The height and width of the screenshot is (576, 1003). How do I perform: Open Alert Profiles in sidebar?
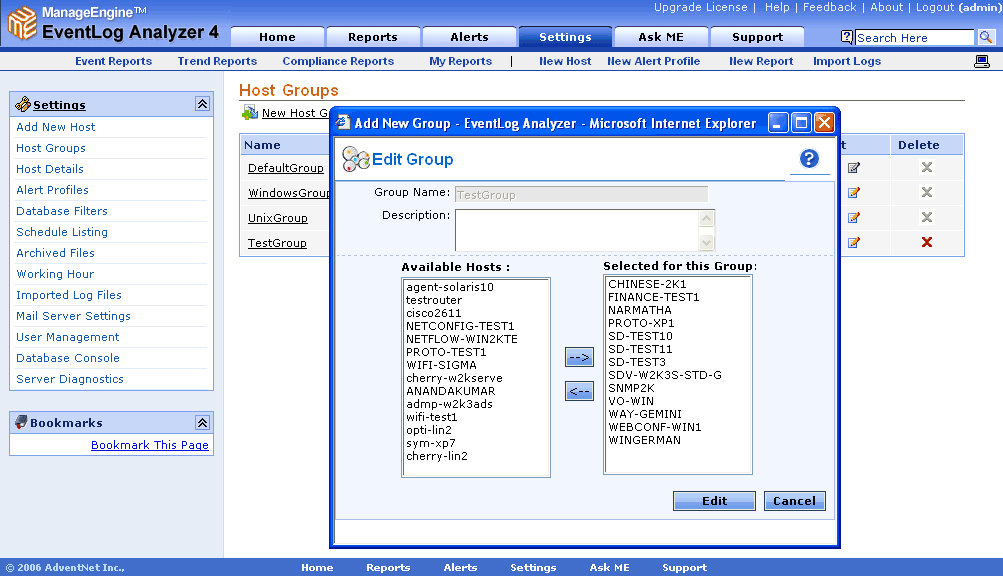click(52, 190)
